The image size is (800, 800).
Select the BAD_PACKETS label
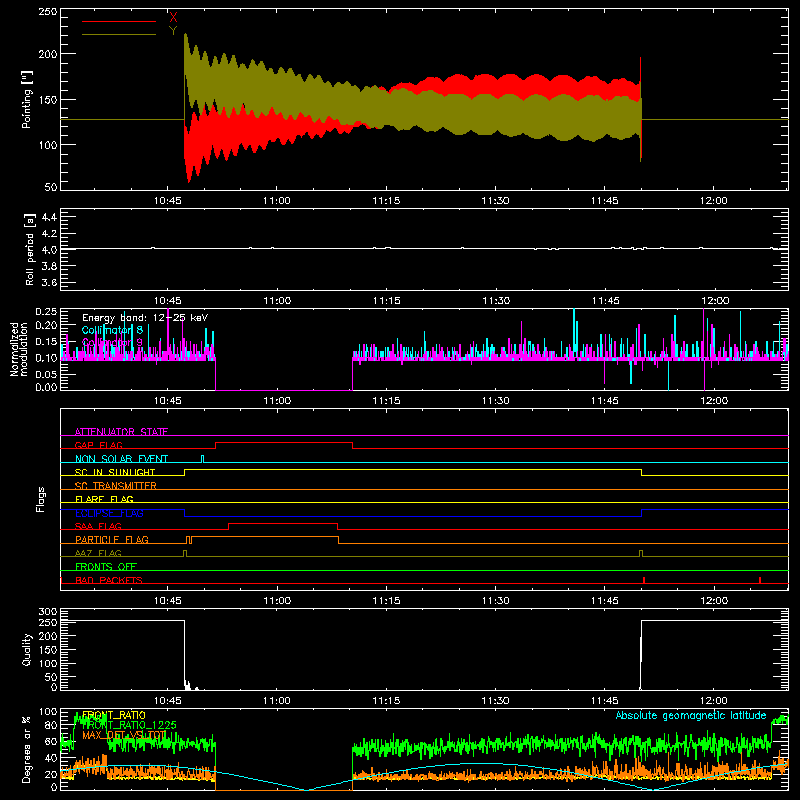109,580
